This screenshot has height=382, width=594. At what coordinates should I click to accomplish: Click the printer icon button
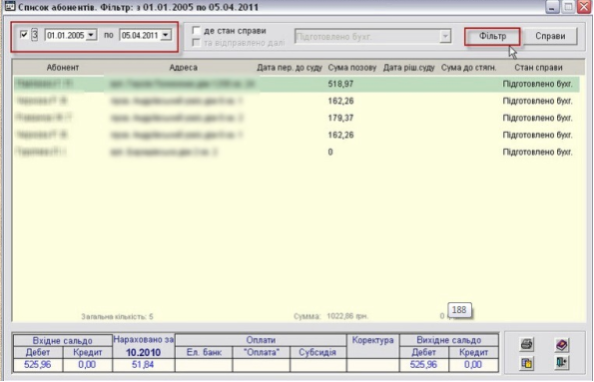[527, 344]
